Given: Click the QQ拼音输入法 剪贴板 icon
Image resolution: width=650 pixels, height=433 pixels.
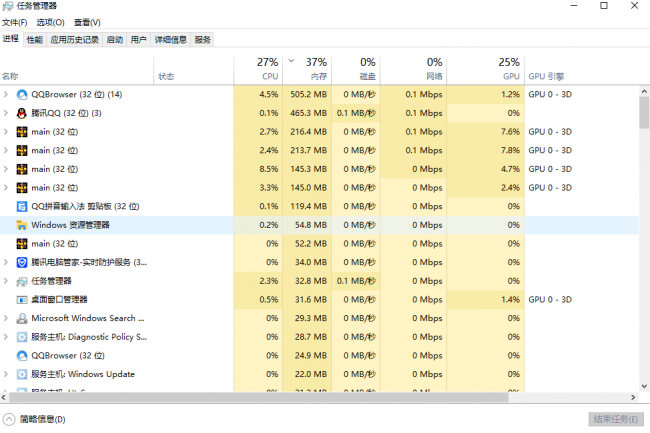Looking at the screenshot, I should 22,206.
